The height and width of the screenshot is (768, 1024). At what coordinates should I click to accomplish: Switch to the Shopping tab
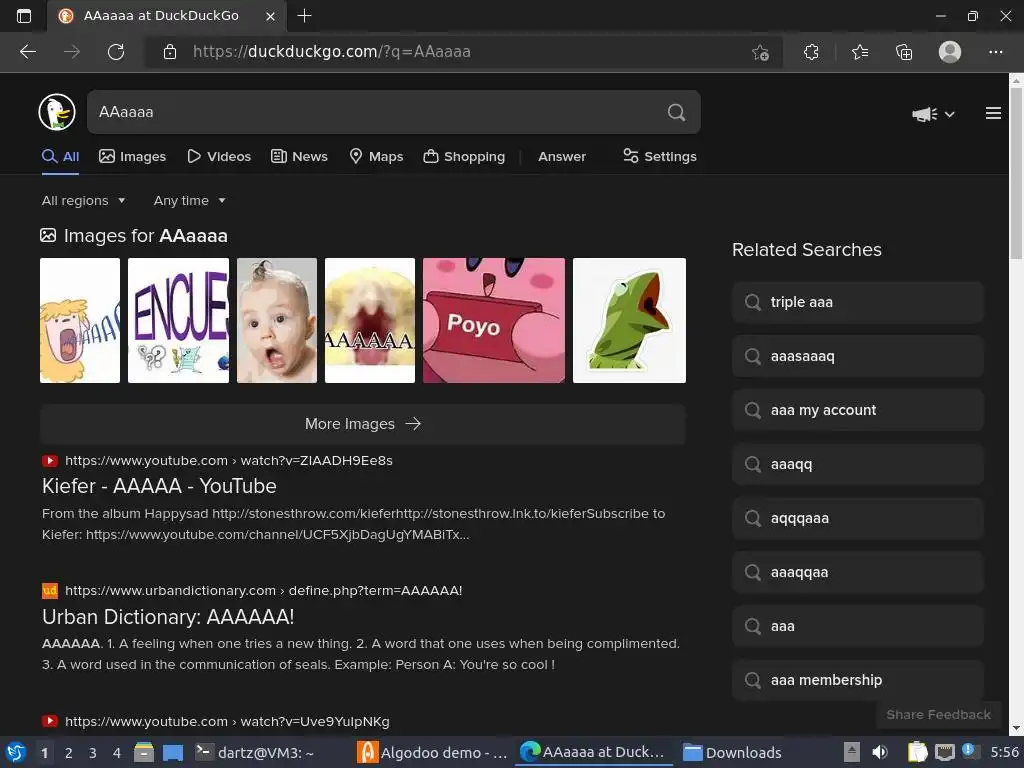pyautogui.click(x=464, y=157)
